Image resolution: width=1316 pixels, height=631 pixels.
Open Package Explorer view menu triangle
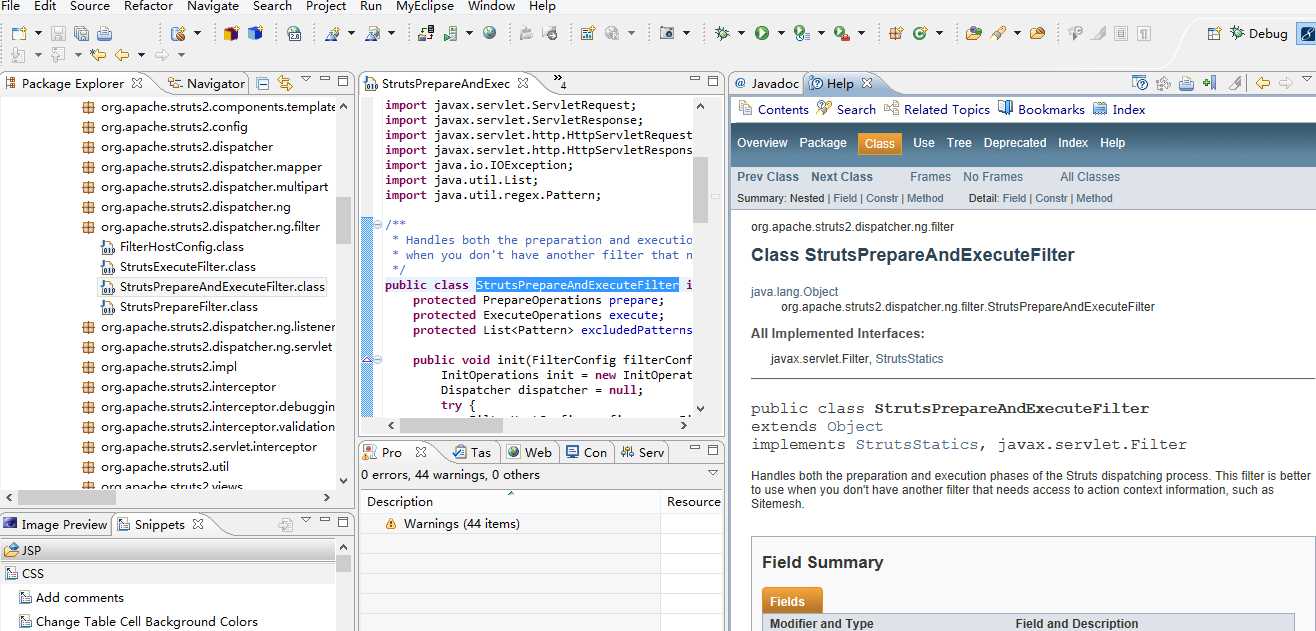(306, 81)
